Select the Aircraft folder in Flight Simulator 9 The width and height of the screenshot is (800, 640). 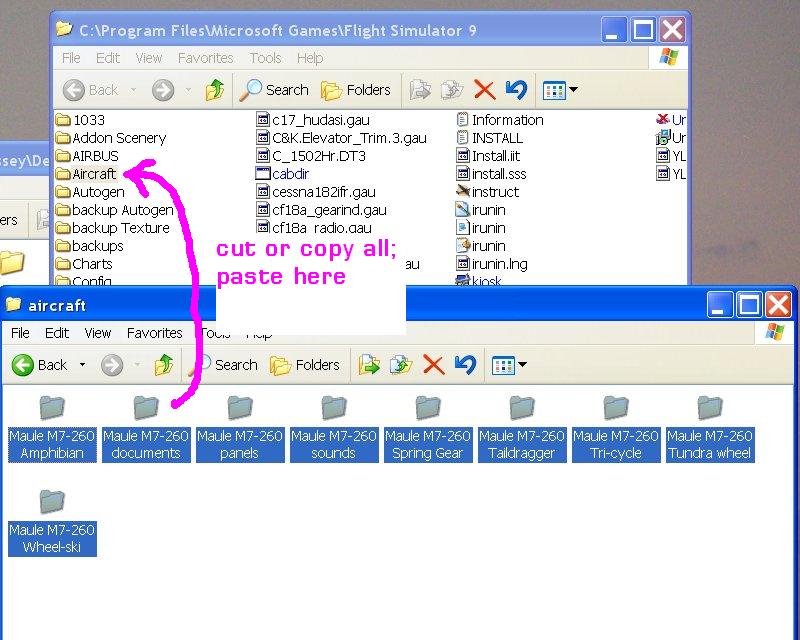[86, 174]
